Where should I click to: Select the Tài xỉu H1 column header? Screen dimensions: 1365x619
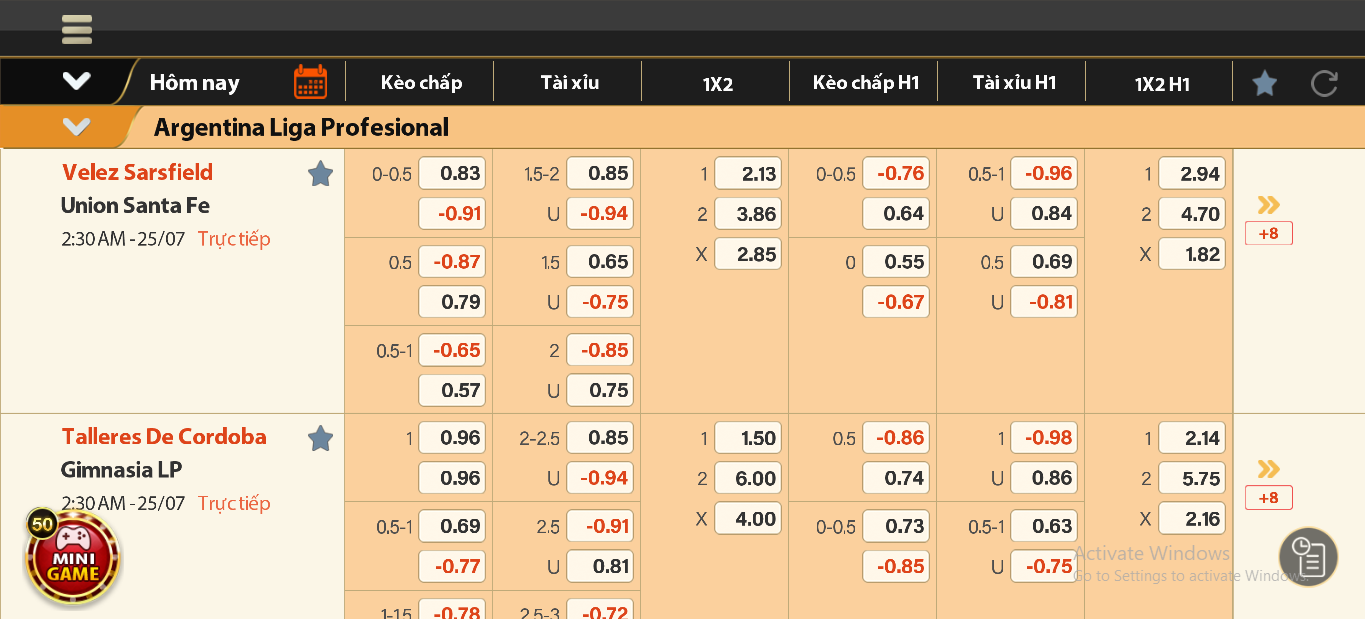point(1014,83)
